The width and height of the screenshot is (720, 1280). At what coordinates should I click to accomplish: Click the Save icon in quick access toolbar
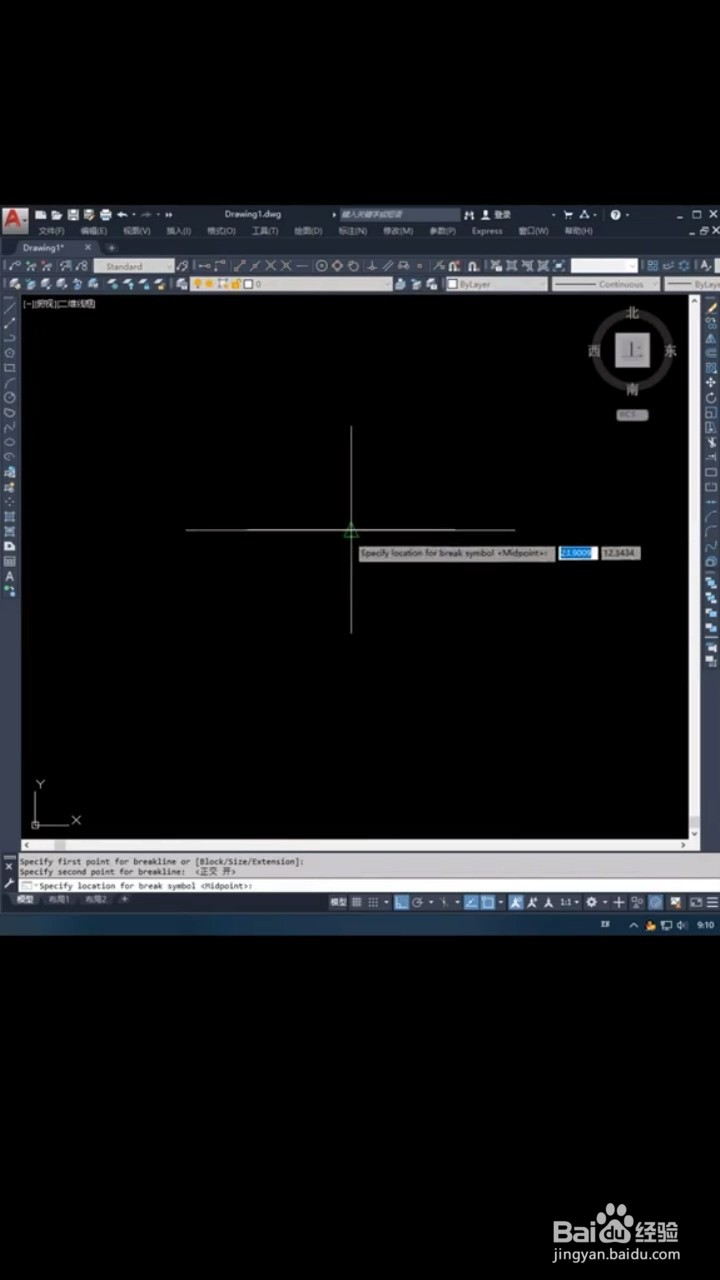pyautogui.click(x=73, y=214)
